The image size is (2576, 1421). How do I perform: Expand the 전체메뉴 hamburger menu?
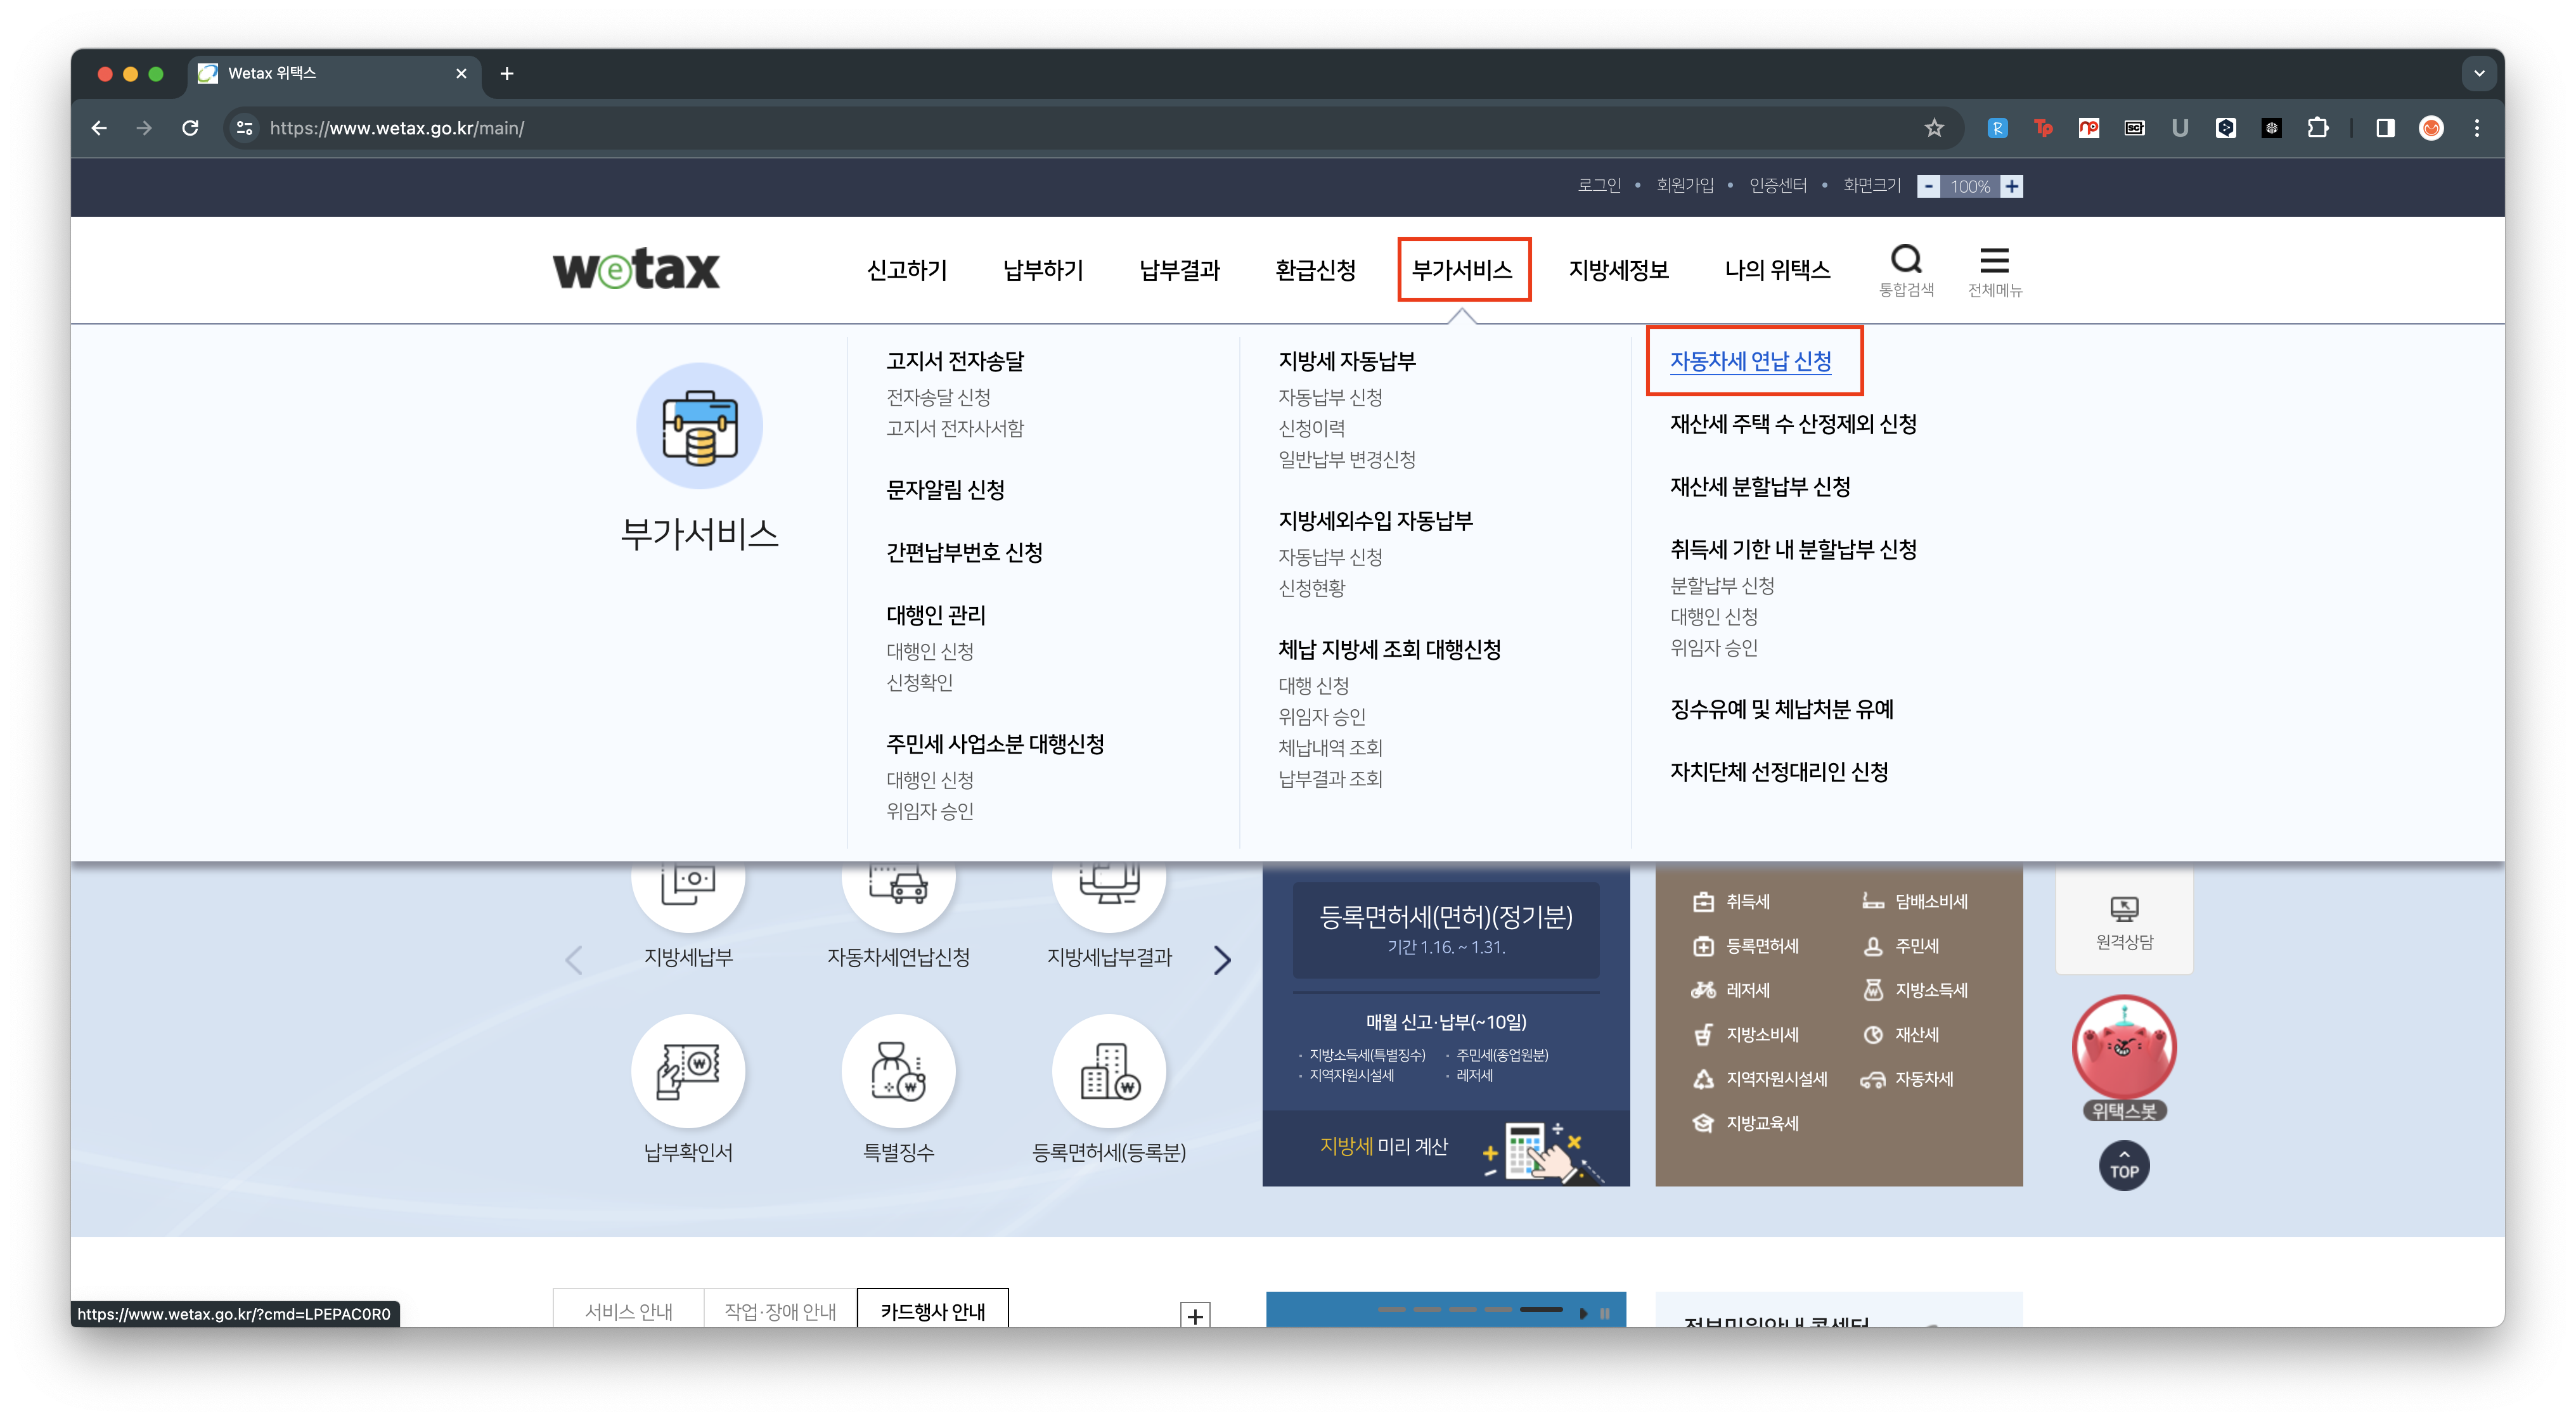click(x=1993, y=262)
